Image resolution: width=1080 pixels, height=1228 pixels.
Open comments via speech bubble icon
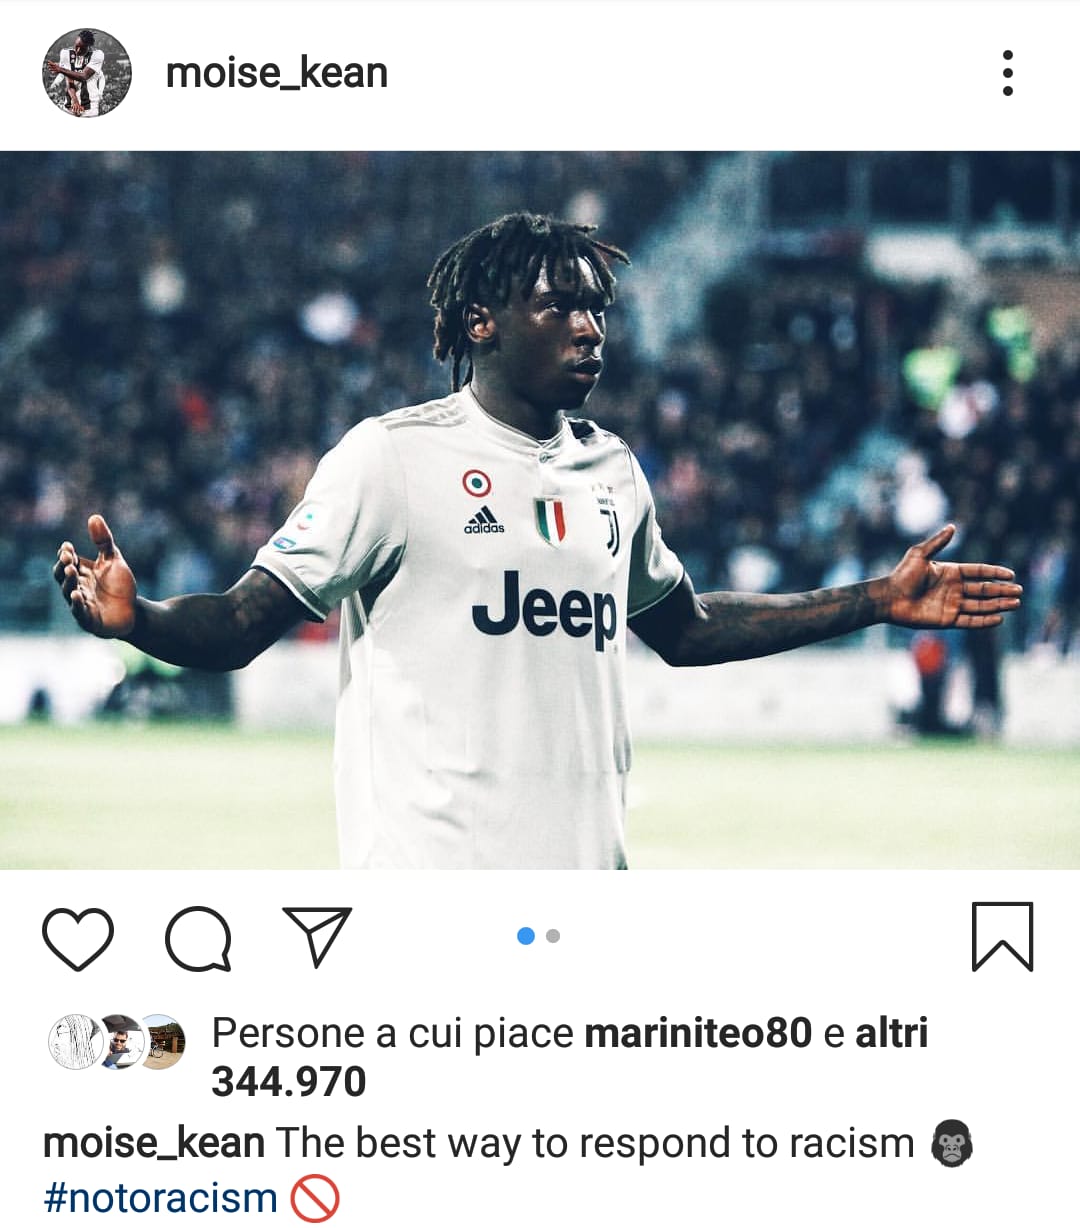tap(198, 938)
